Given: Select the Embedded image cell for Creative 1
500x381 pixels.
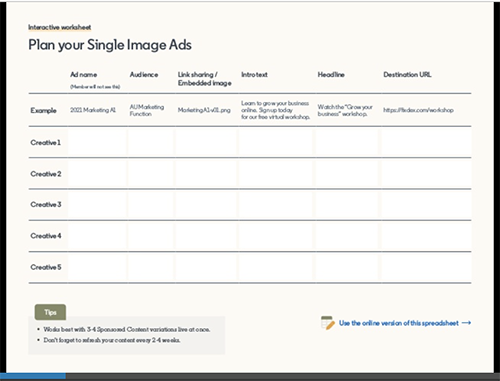Looking at the screenshot, I should click(x=207, y=143).
